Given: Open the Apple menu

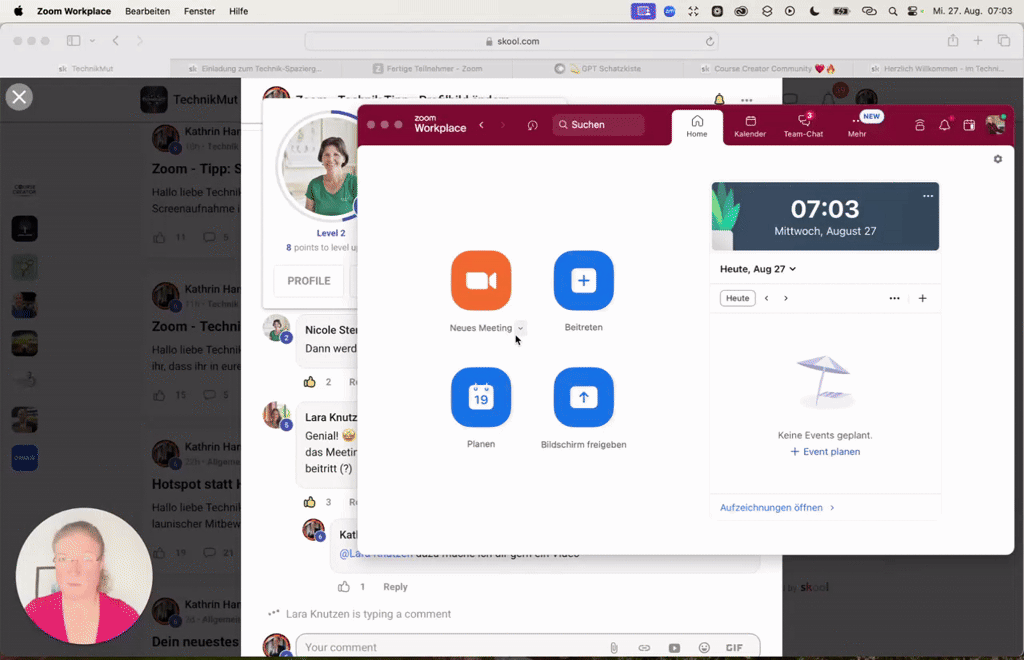Looking at the screenshot, I should coord(18,11).
